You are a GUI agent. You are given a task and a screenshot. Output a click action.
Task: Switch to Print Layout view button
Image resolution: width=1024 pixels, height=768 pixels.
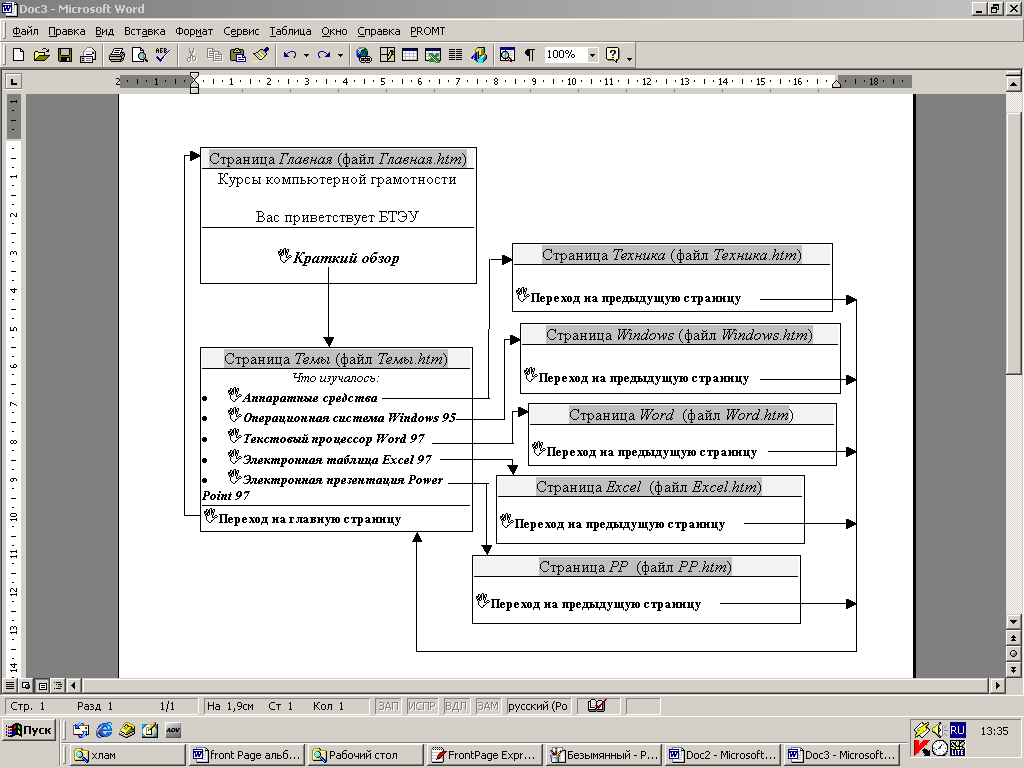(42, 685)
